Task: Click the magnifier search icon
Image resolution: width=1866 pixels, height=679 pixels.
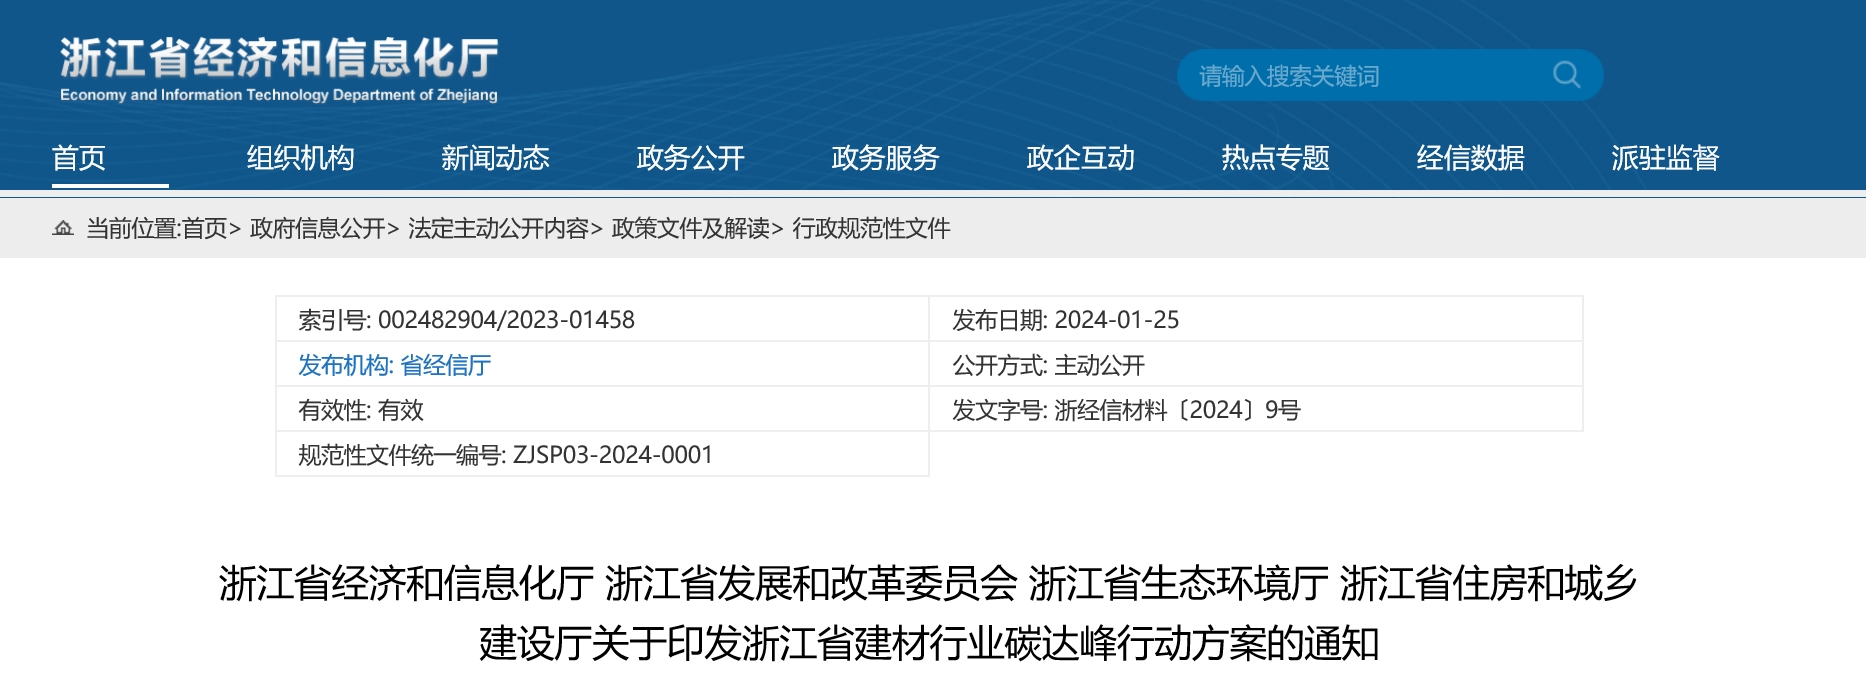Action: pyautogui.click(x=1566, y=75)
